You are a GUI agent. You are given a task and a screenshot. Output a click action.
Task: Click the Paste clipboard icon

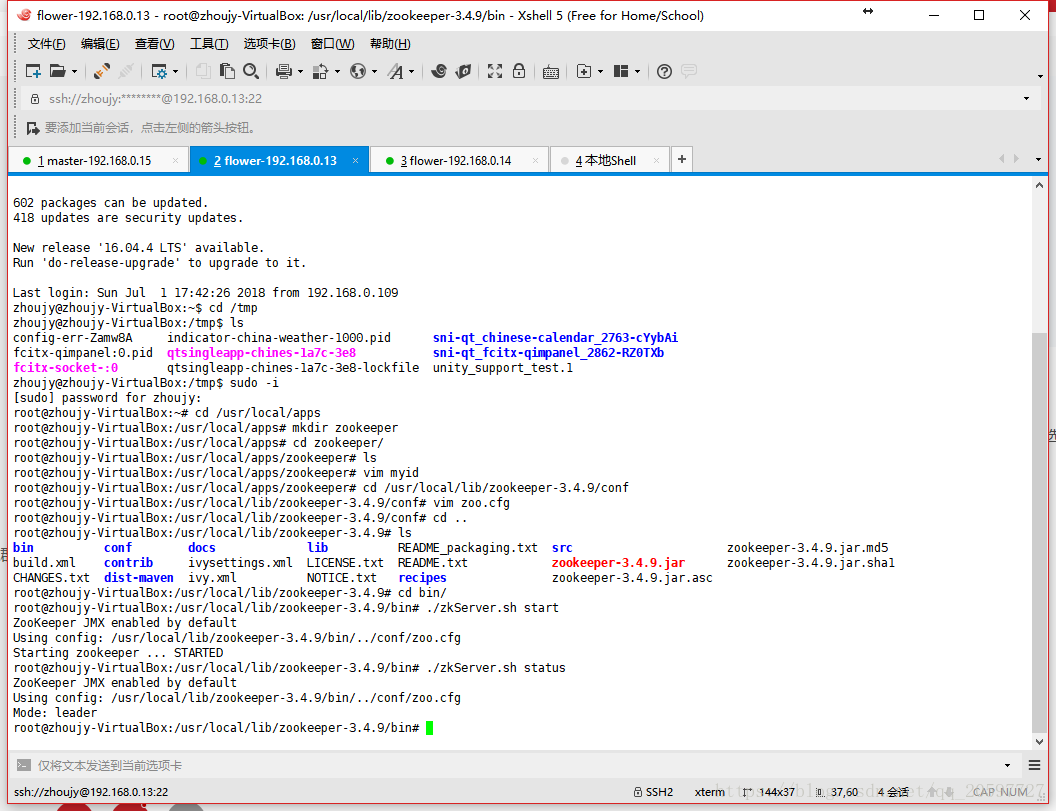point(228,71)
